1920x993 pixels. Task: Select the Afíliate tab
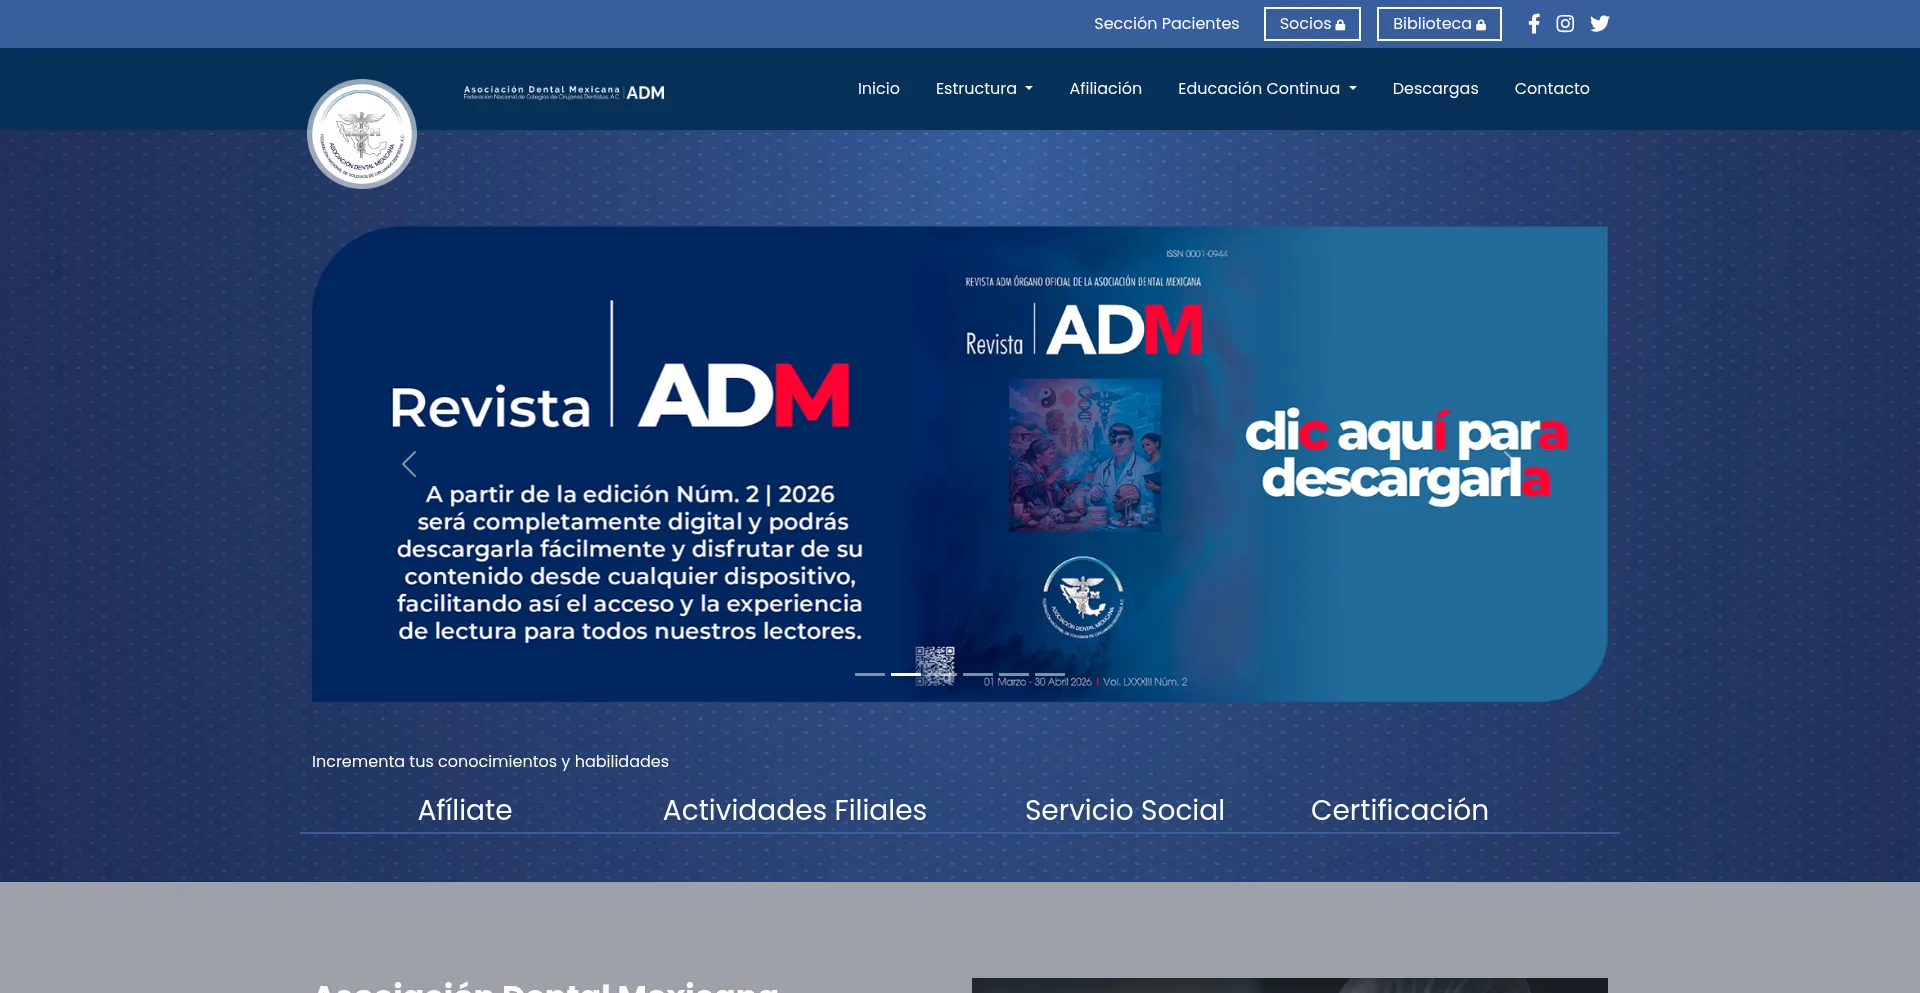[x=465, y=810]
